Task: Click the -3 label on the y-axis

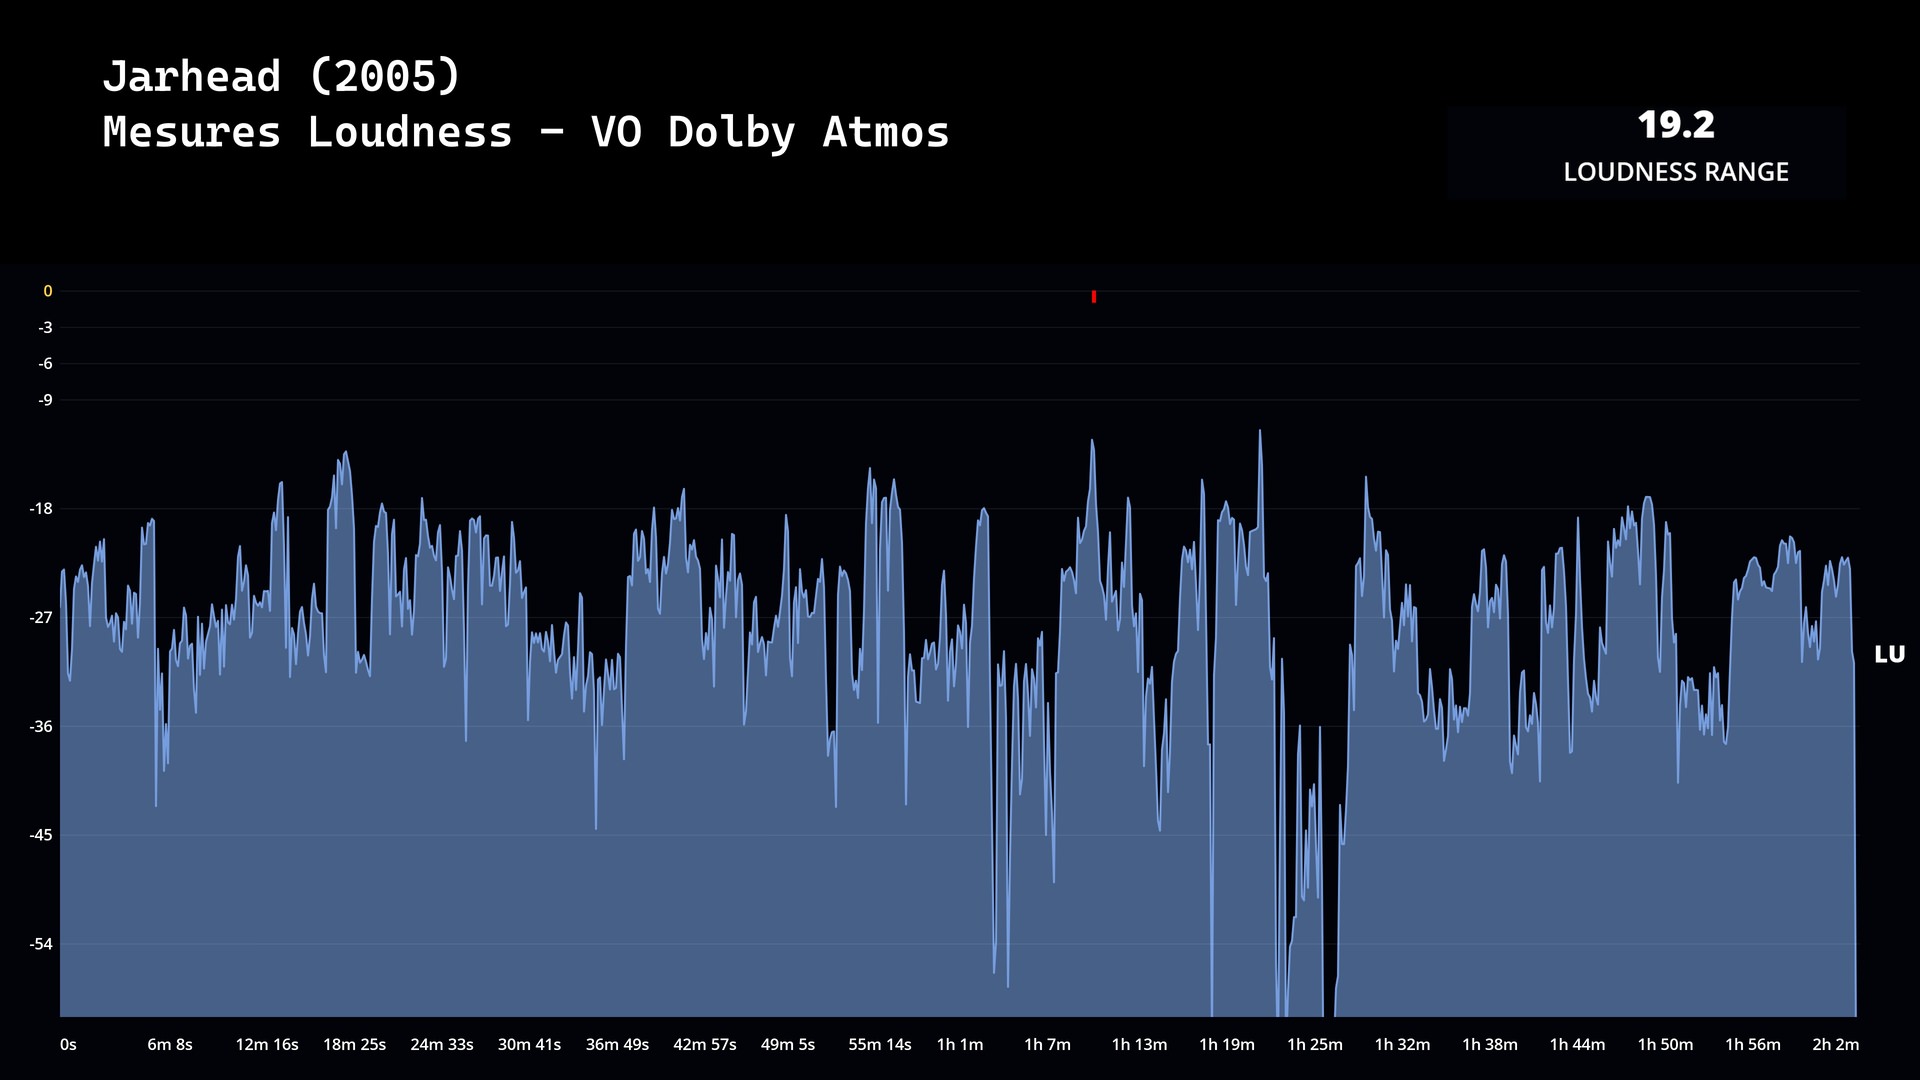Action: tap(45, 328)
